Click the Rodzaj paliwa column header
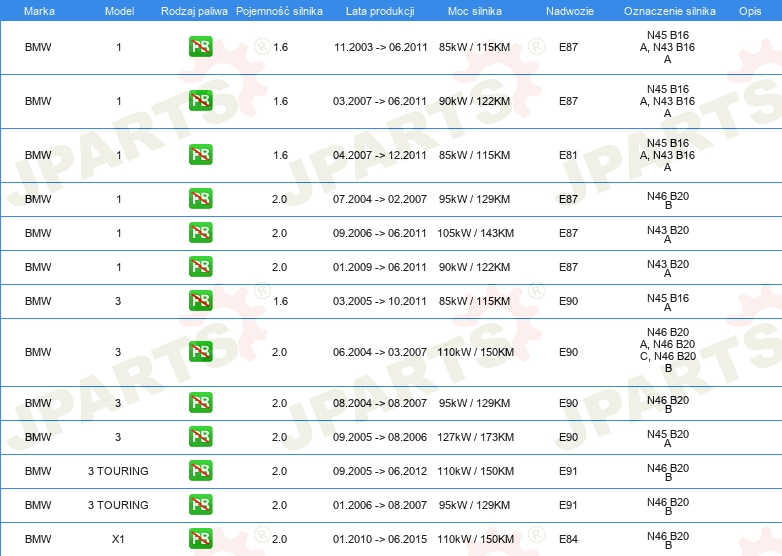This screenshot has width=782, height=556. 194,11
